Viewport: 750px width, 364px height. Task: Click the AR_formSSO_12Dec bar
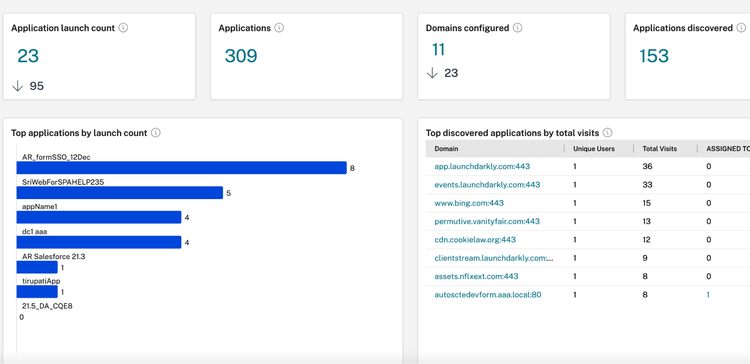coord(181,168)
